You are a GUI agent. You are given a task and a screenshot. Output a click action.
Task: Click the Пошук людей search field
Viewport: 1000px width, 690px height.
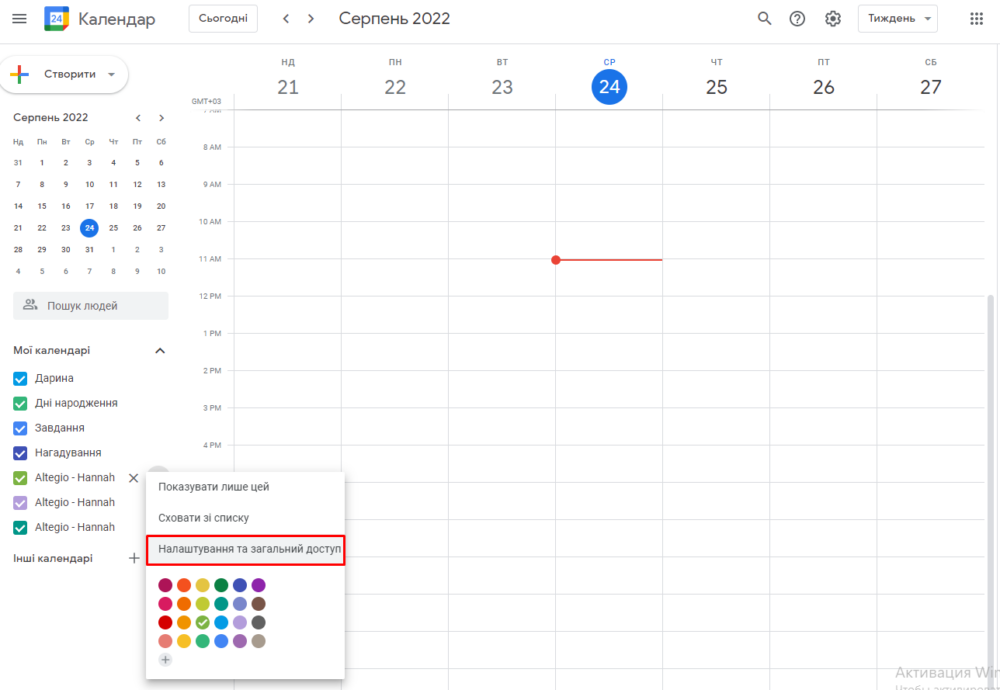(91, 305)
